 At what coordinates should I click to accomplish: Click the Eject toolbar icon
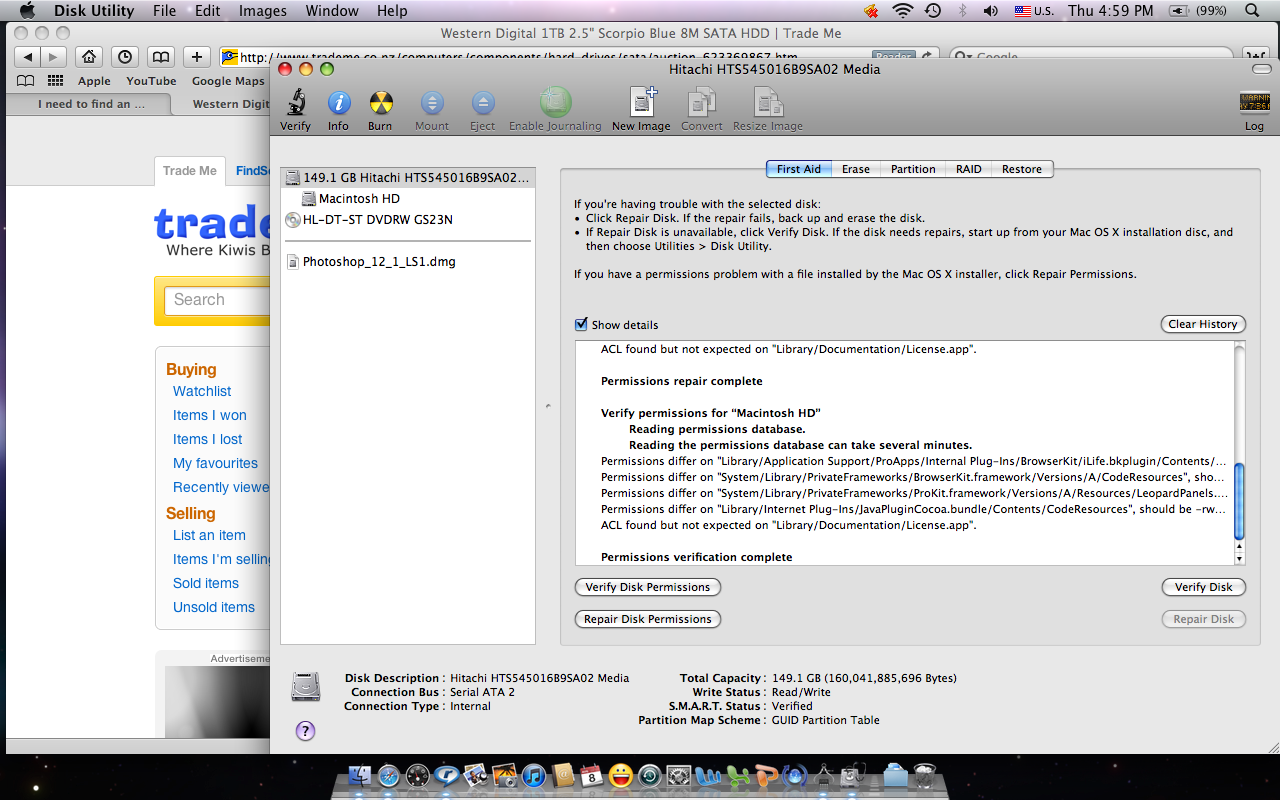tap(483, 103)
